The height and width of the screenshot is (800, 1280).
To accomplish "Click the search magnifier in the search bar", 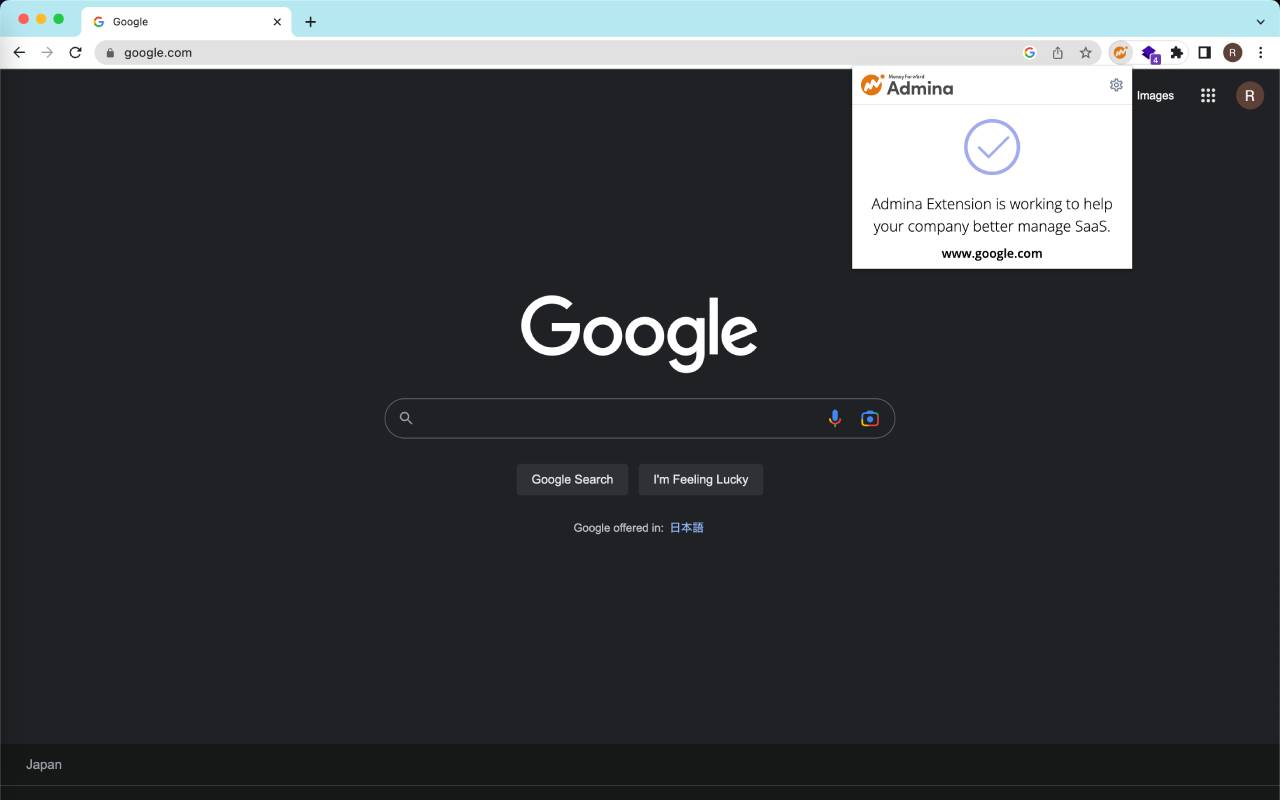I will [x=406, y=418].
